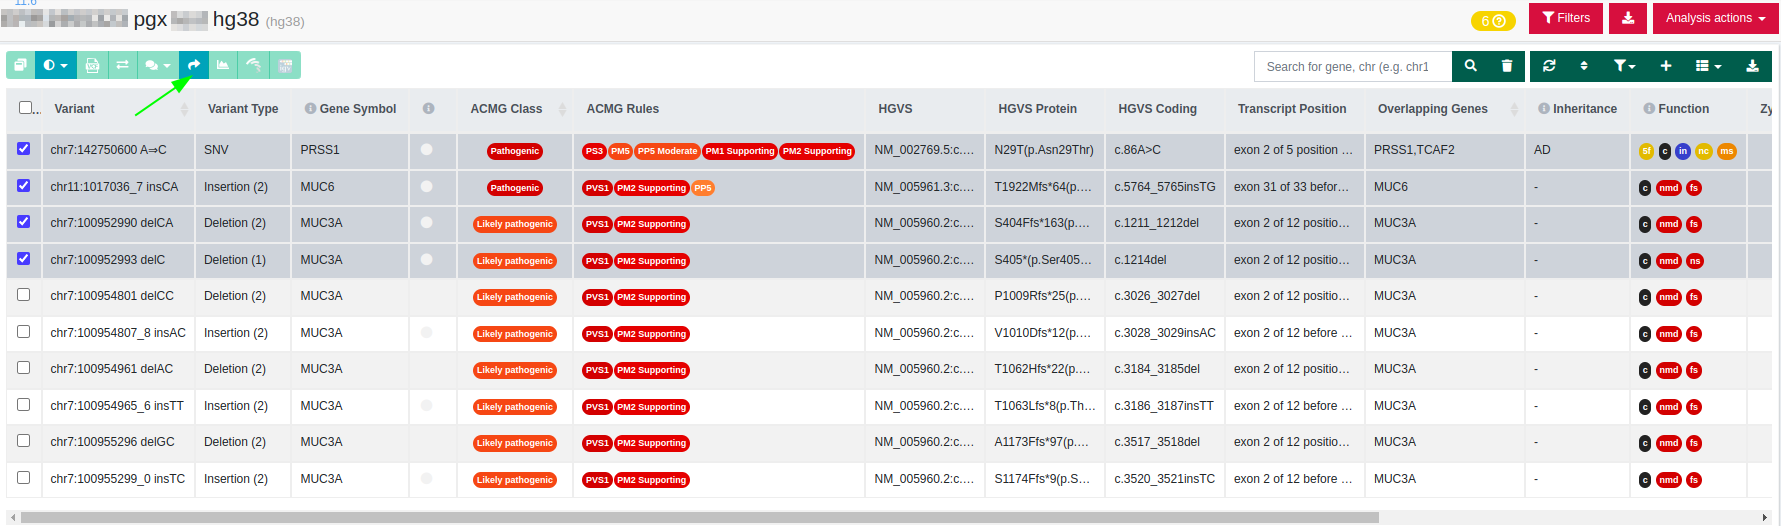This screenshot has width=1781, height=526.
Task: Click the scrollbar right arrow
Action: click(1763, 518)
